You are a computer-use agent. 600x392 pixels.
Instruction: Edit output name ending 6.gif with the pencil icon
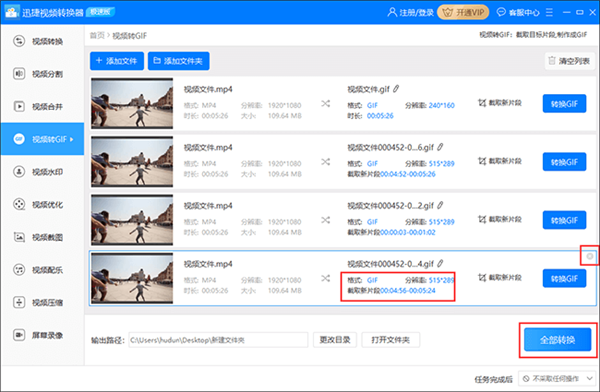click(440, 147)
